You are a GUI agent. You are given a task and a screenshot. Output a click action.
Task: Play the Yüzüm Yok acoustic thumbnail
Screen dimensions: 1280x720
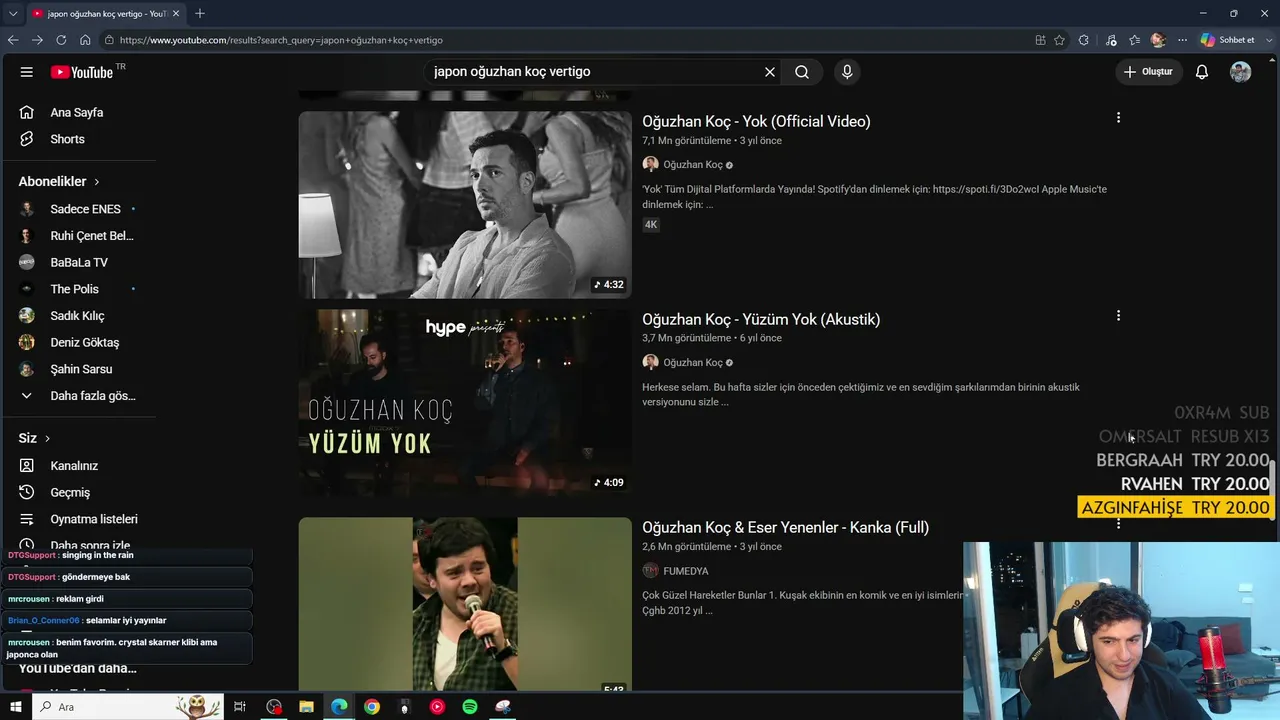[x=465, y=403]
